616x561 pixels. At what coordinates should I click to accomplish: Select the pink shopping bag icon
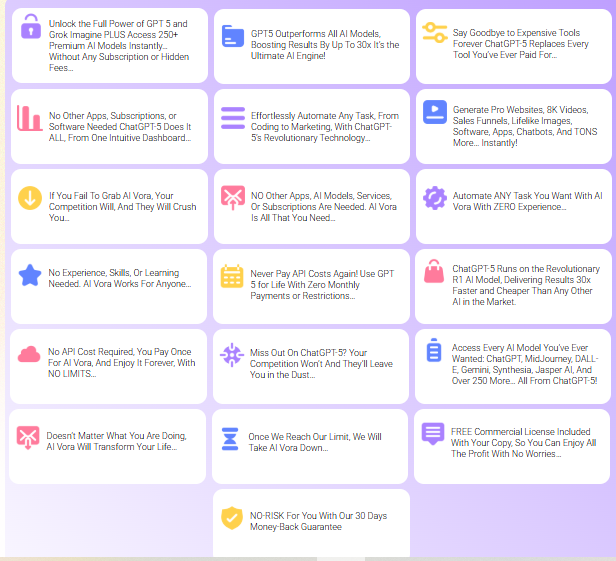tap(434, 271)
